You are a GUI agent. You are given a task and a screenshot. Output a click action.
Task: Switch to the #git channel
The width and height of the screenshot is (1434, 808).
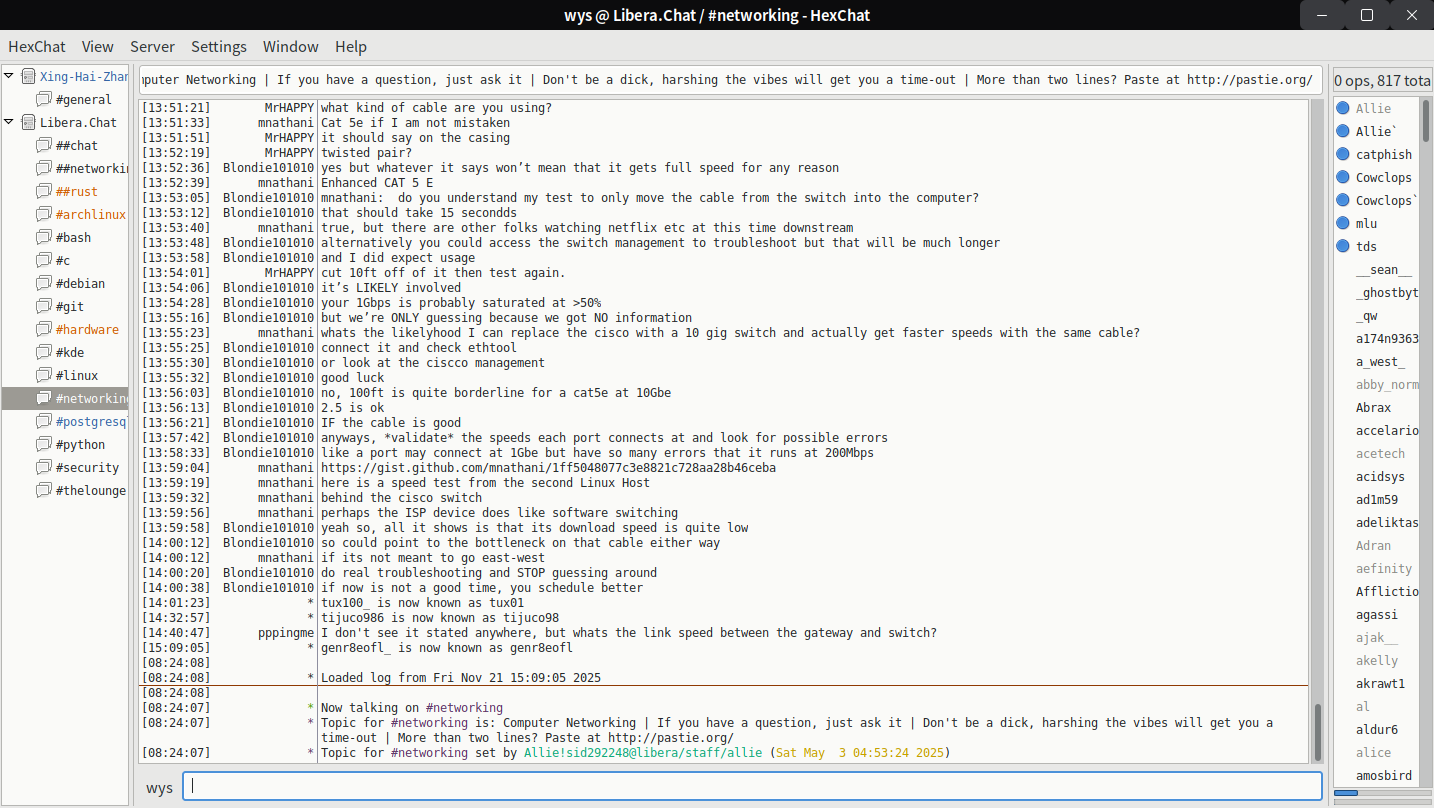point(70,306)
